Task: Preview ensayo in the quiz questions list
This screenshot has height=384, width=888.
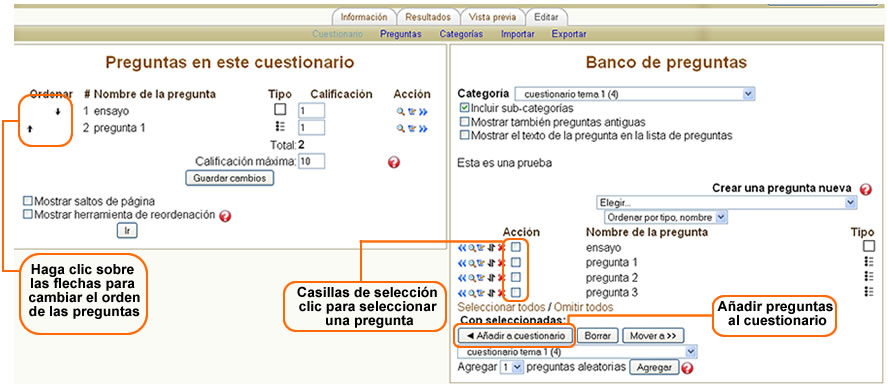Action: (400, 112)
